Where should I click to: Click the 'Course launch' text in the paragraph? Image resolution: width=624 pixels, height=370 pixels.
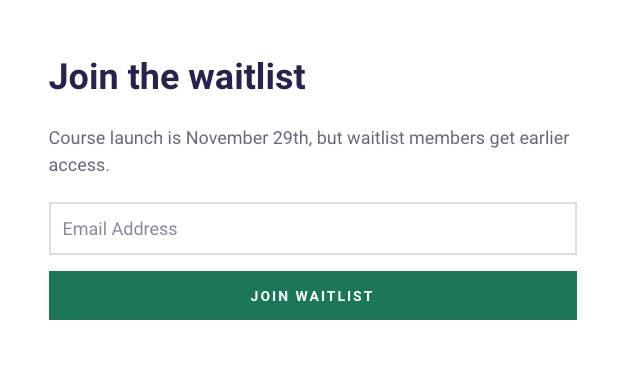click(x=106, y=138)
